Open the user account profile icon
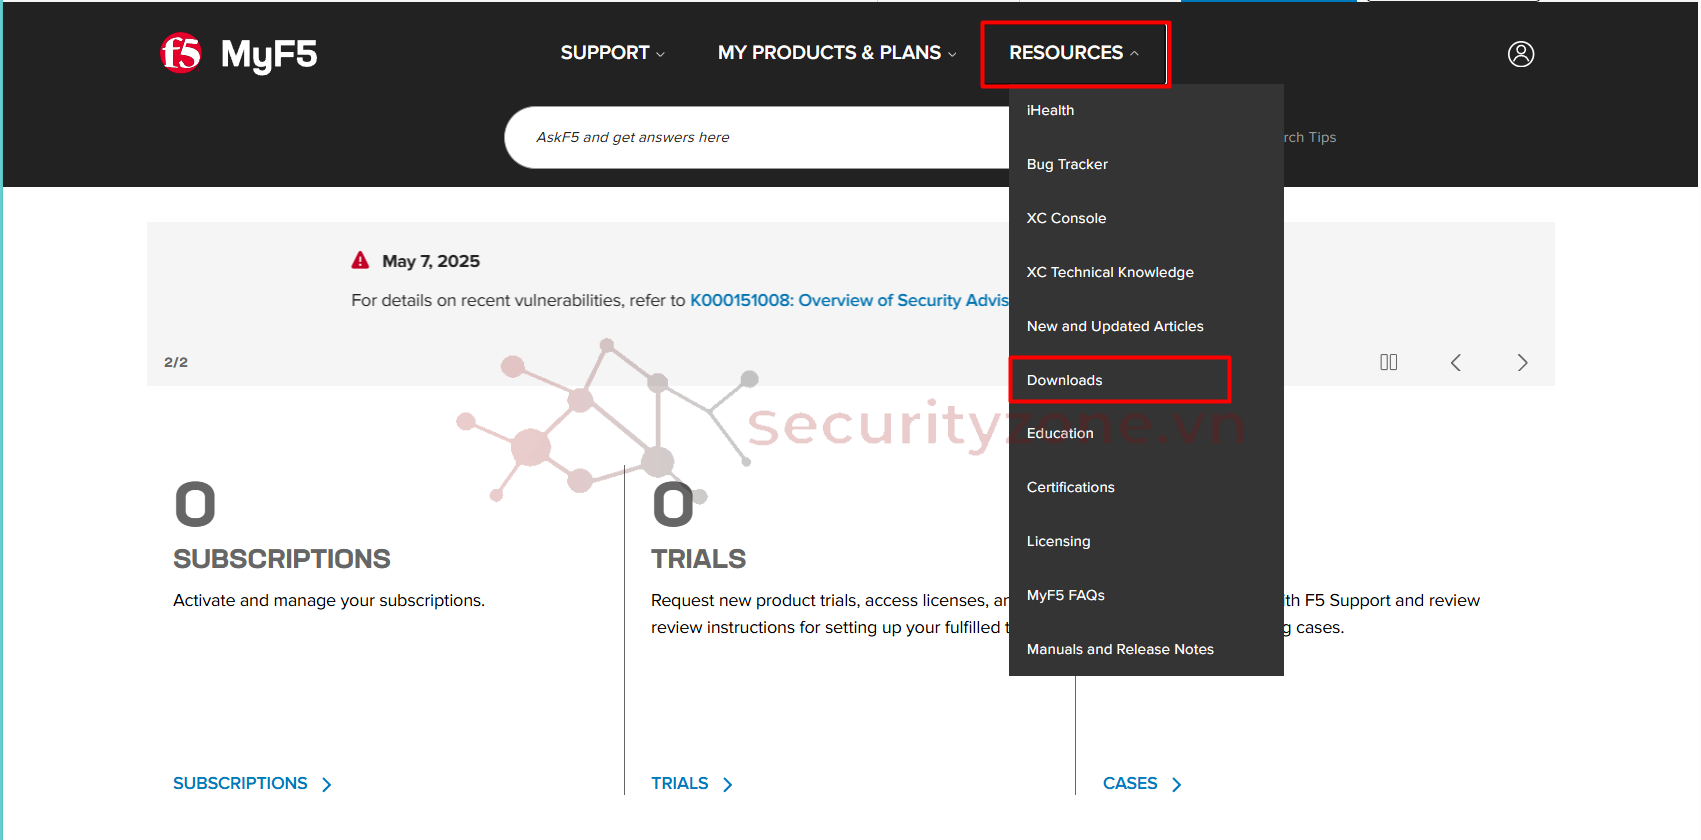This screenshot has width=1701, height=840. [x=1521, y=54]
